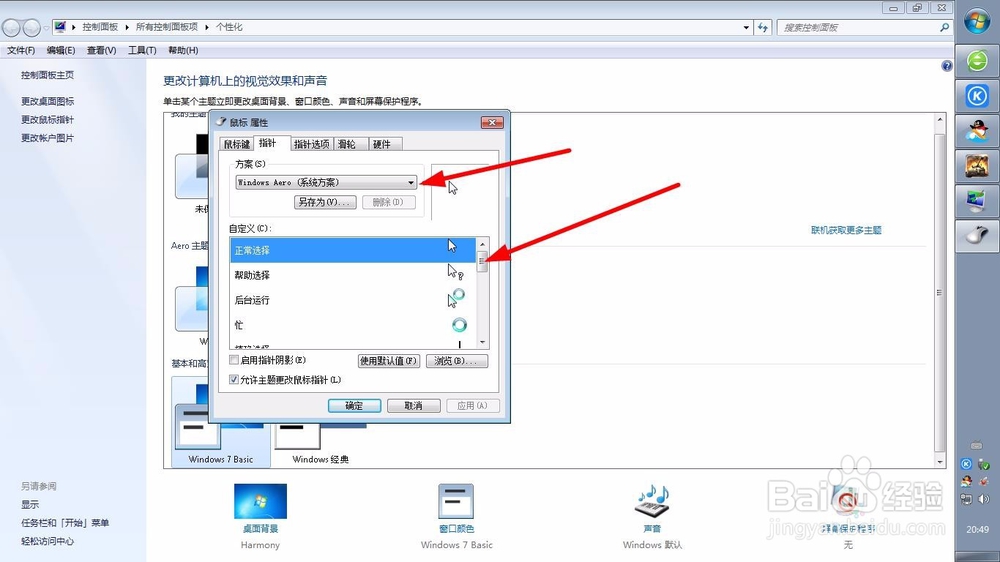Open 更改鼠标指针 link
1000x562 pixels.
click(47, 120)
